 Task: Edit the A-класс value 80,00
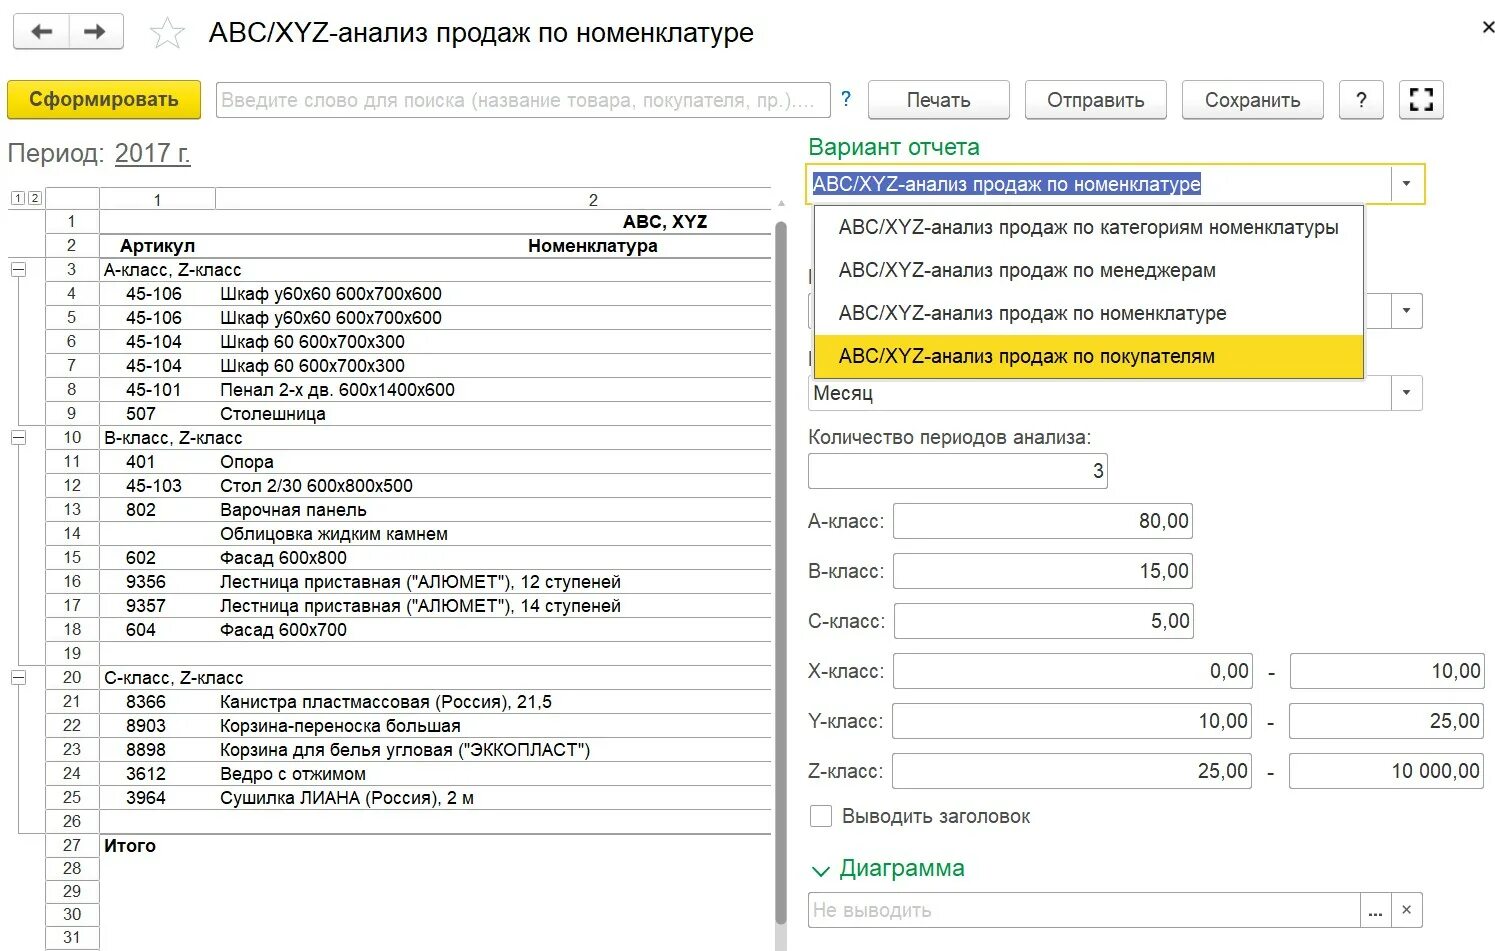[x=1043, y=521]
